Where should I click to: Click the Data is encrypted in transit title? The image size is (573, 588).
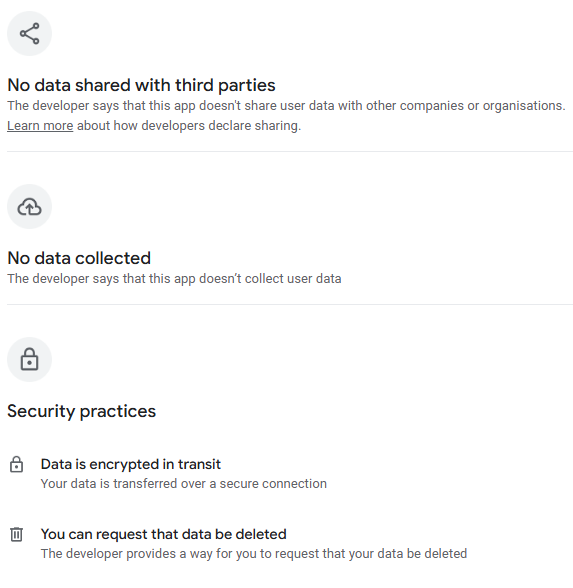pos(130,464)
